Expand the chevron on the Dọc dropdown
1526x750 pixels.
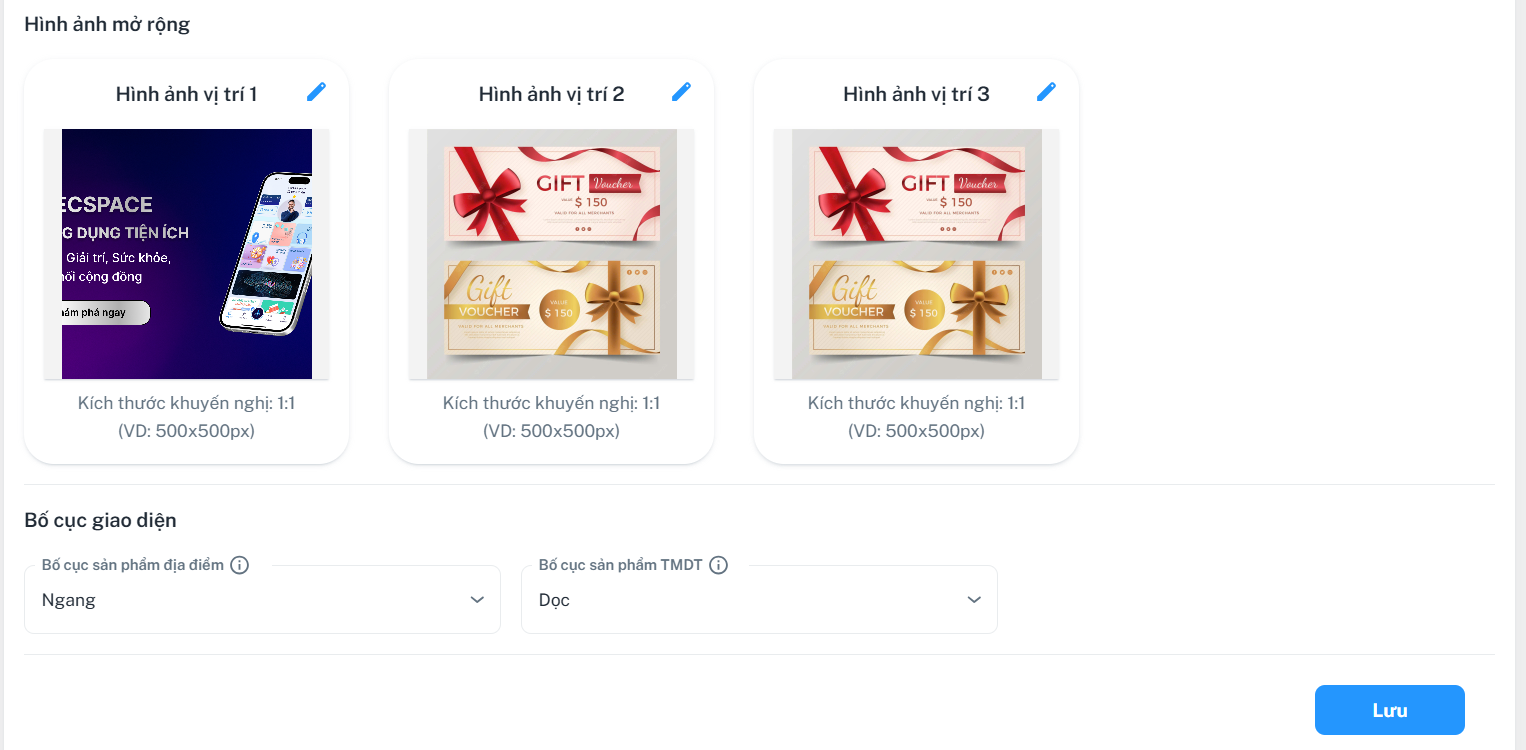click(974, 600)
